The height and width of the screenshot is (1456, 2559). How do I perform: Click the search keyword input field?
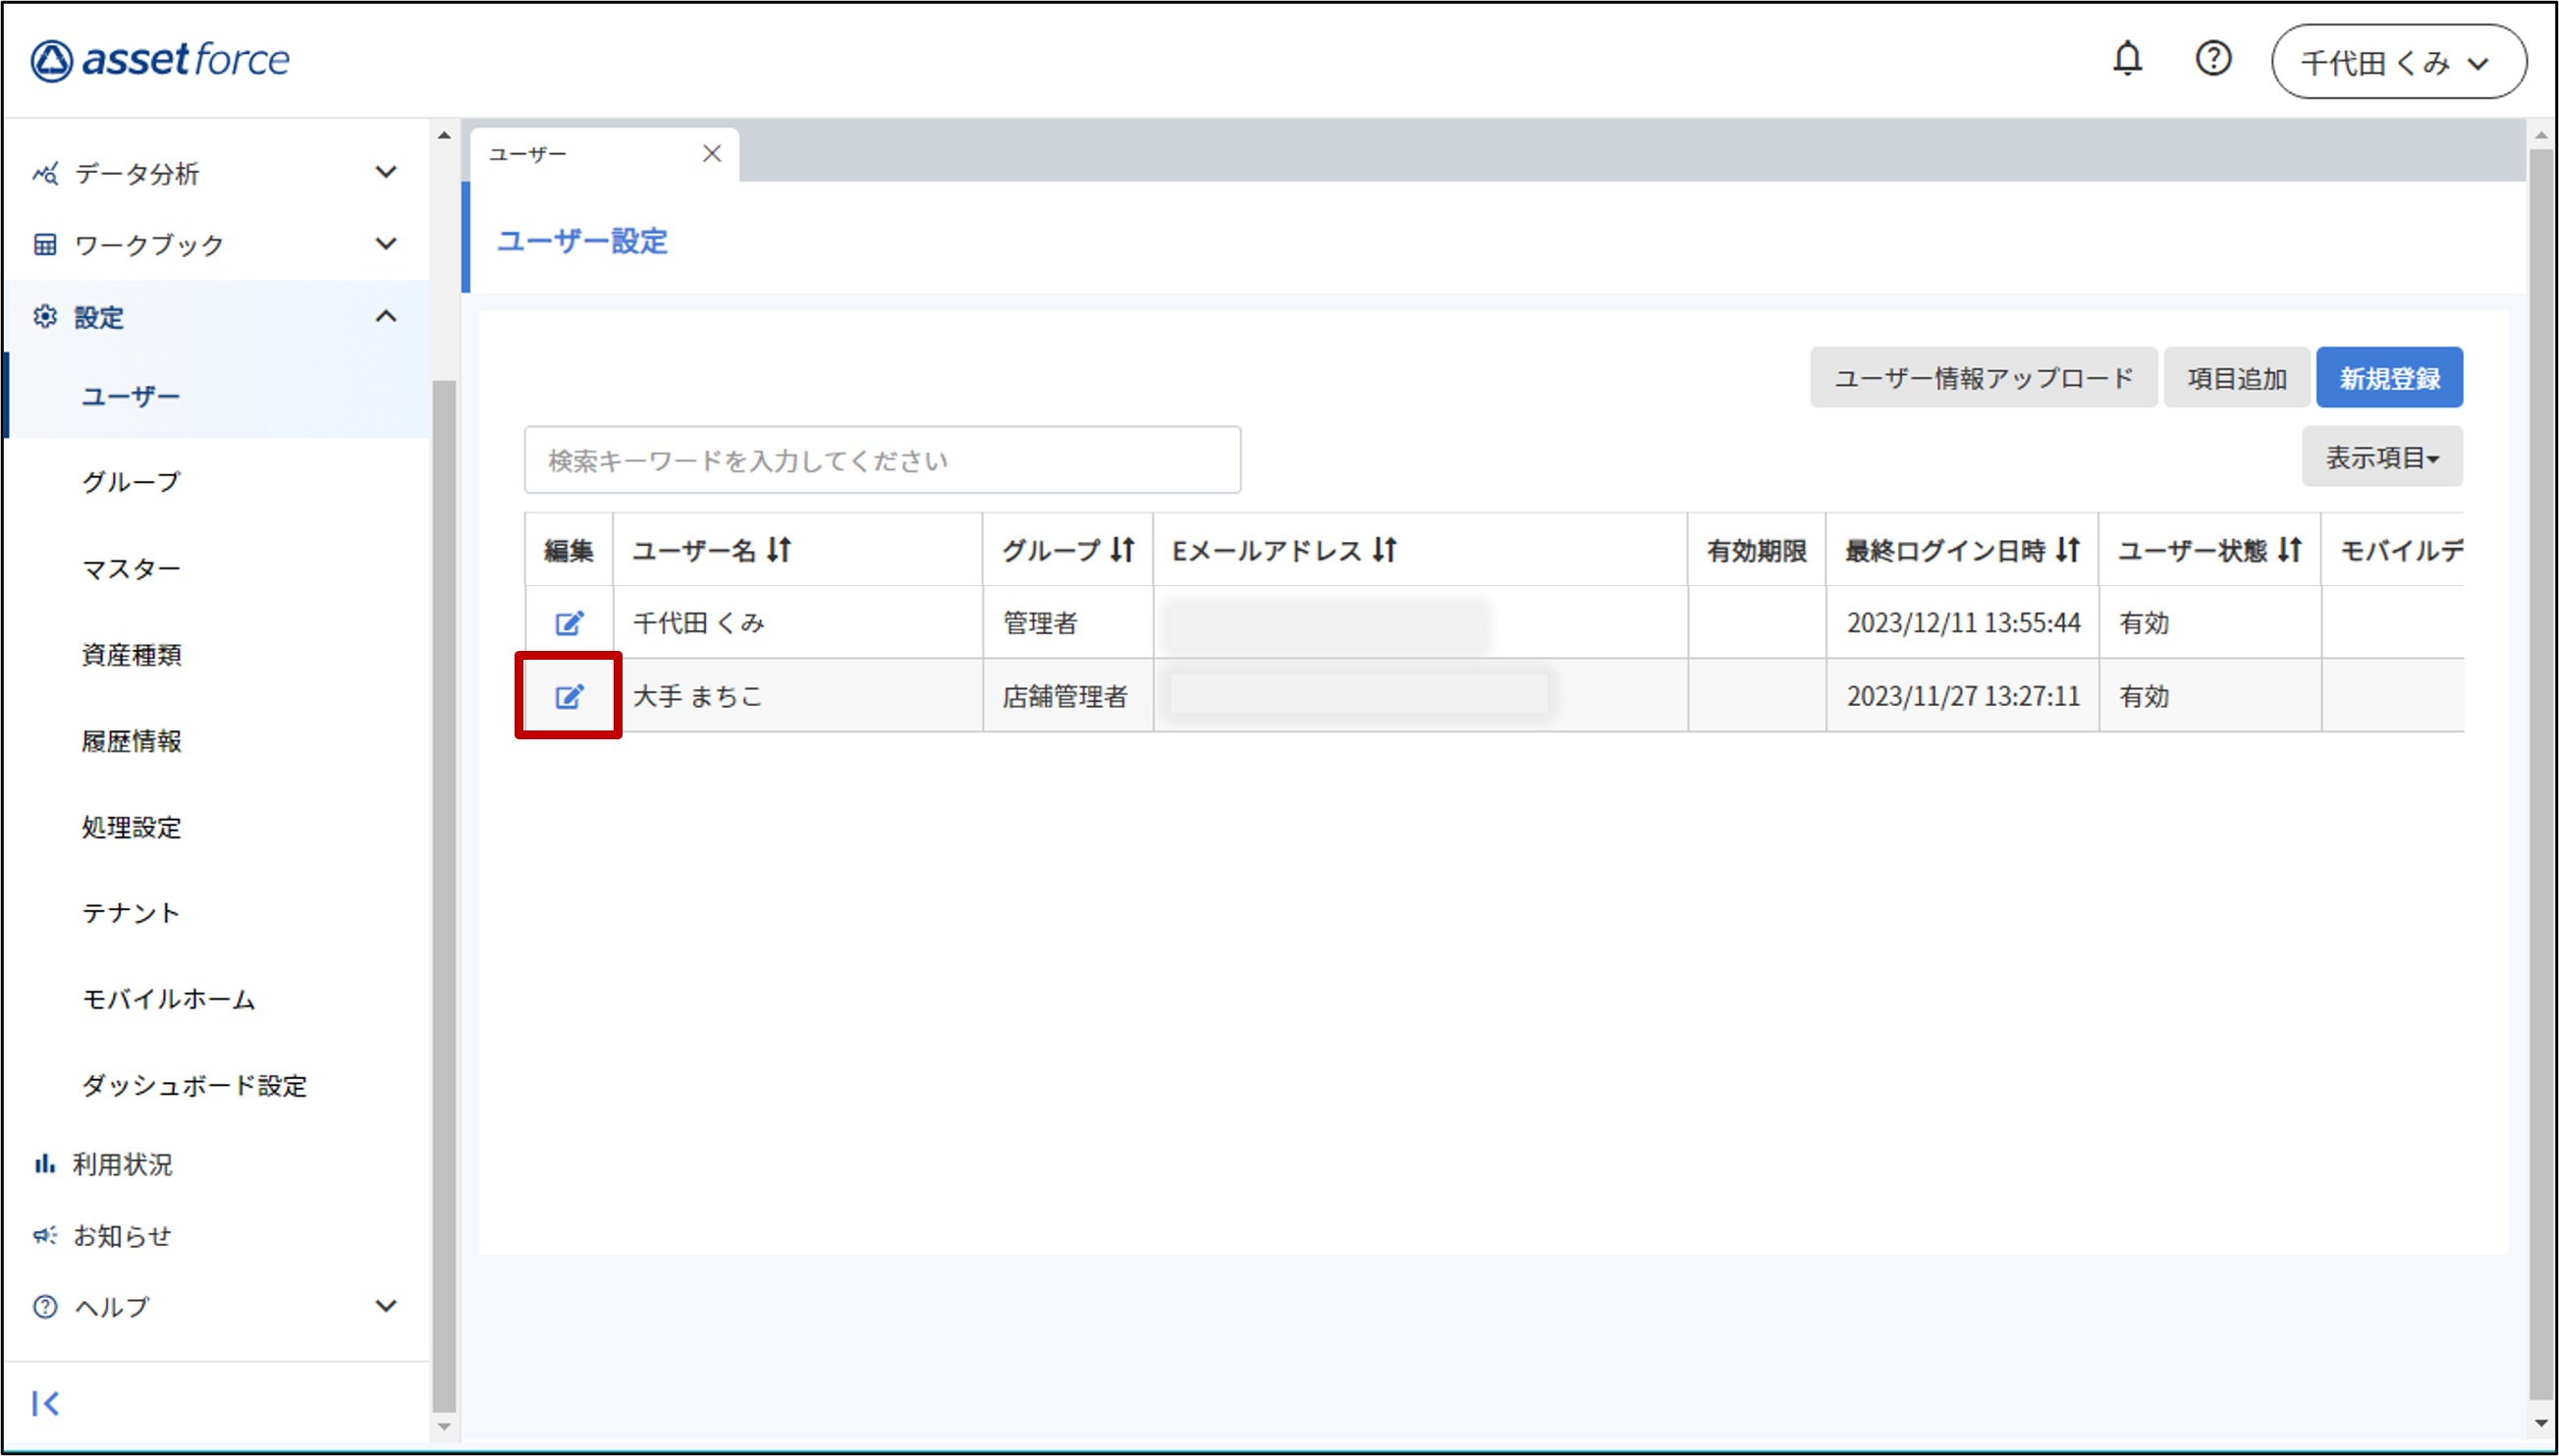coord(882,460)
